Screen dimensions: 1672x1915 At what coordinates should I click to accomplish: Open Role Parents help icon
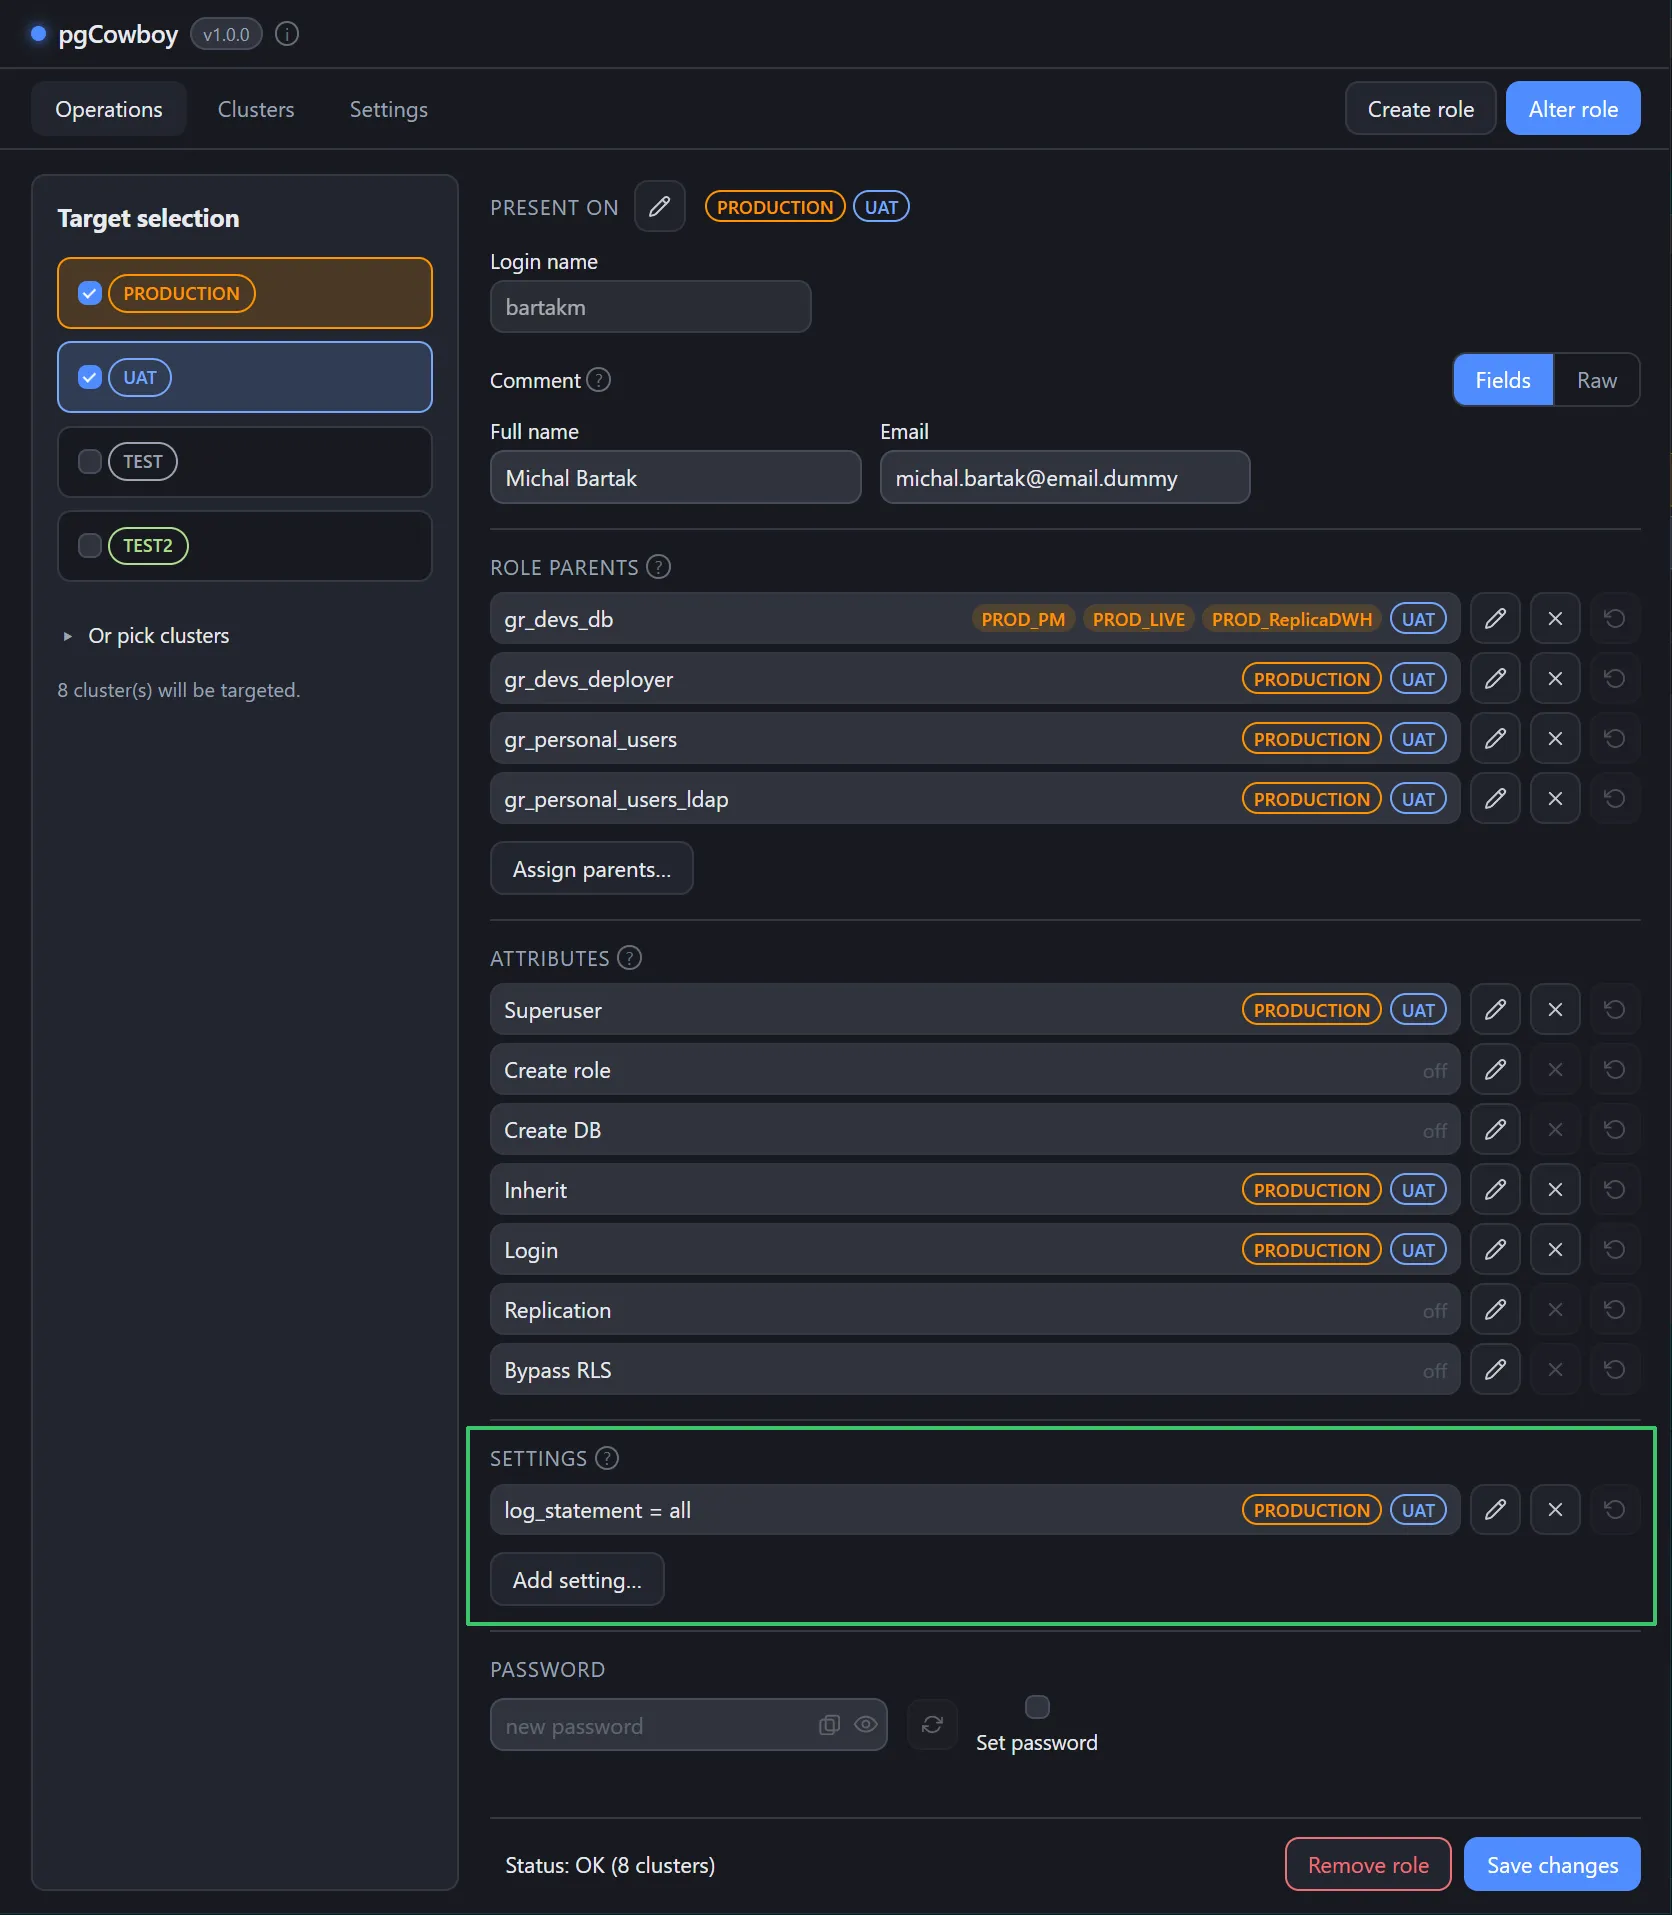click(x=659, y=567)
